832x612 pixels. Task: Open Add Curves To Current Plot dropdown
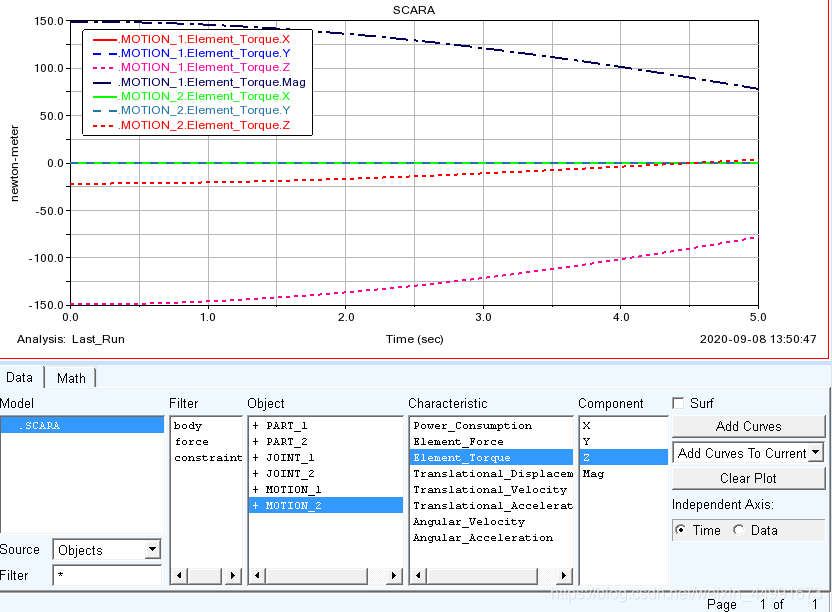pos(816,453)
